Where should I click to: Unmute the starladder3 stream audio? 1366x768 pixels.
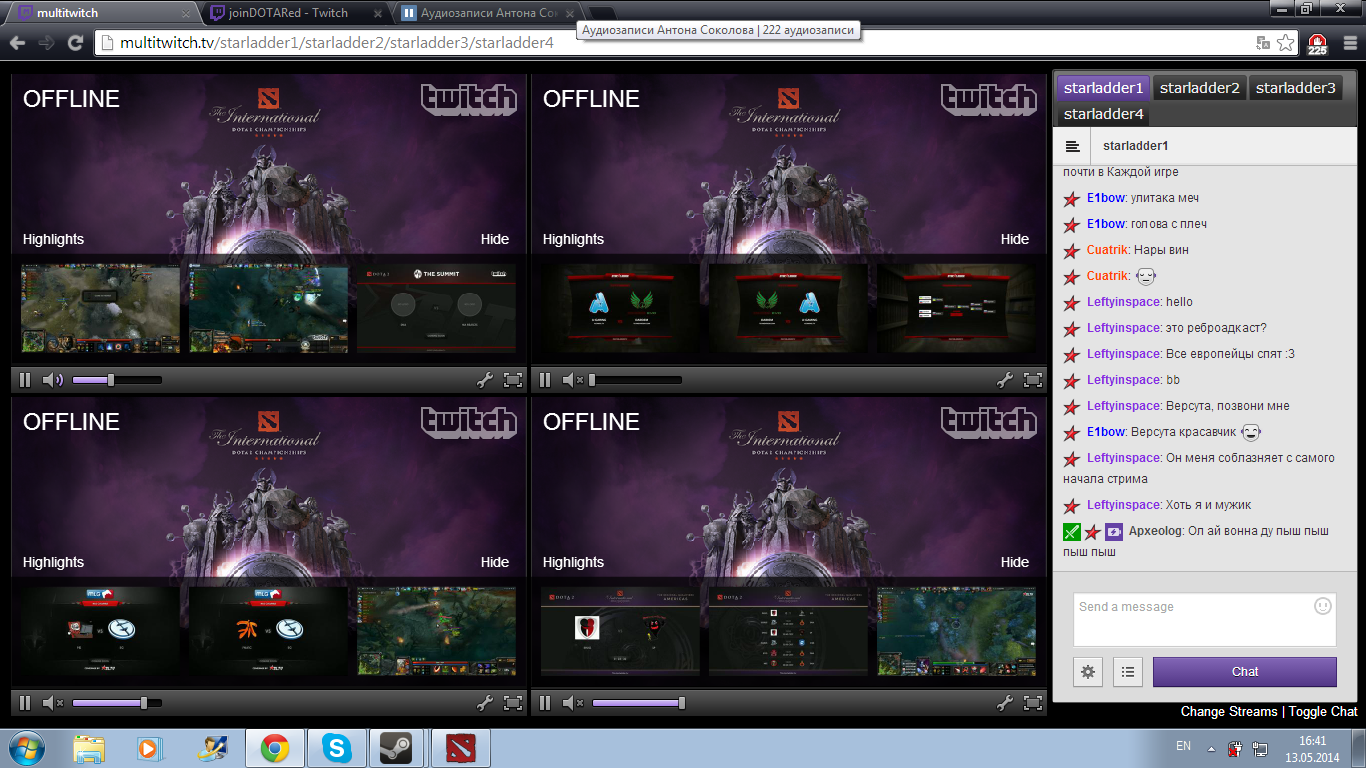pyautogui.click(x=53, y=703)
